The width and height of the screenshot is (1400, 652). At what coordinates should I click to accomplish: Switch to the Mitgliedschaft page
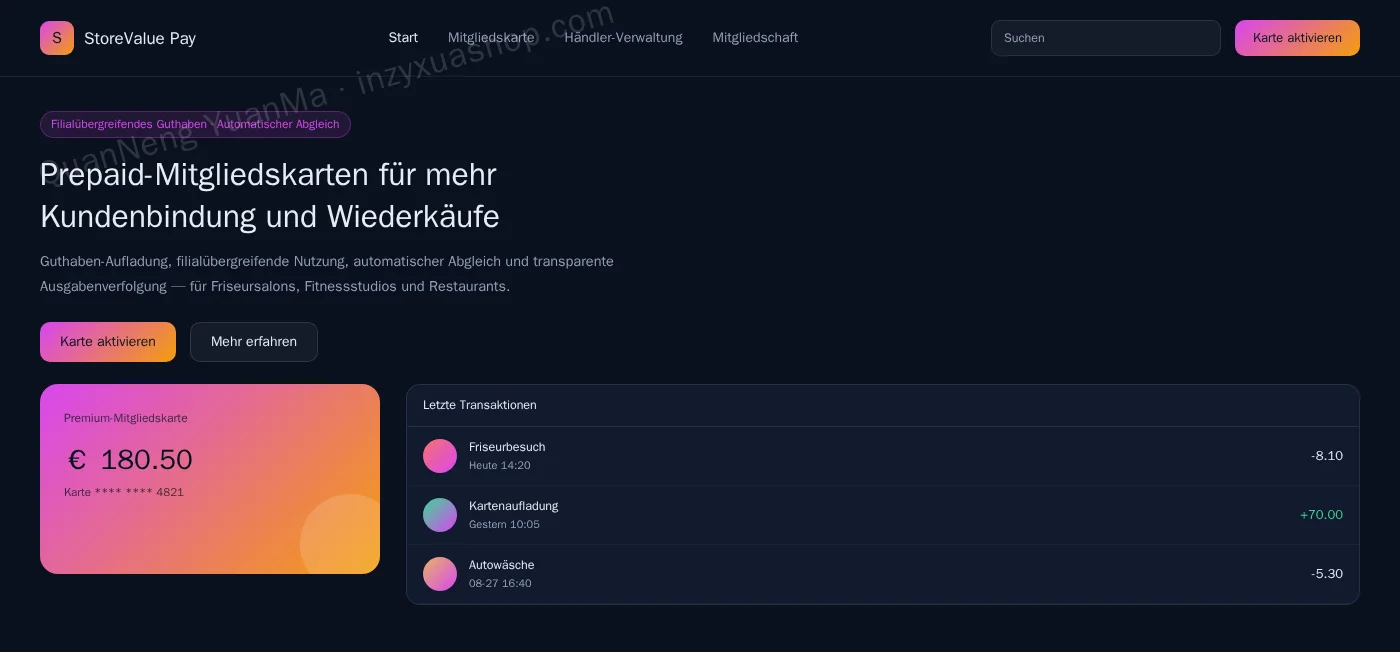[755, 38]
